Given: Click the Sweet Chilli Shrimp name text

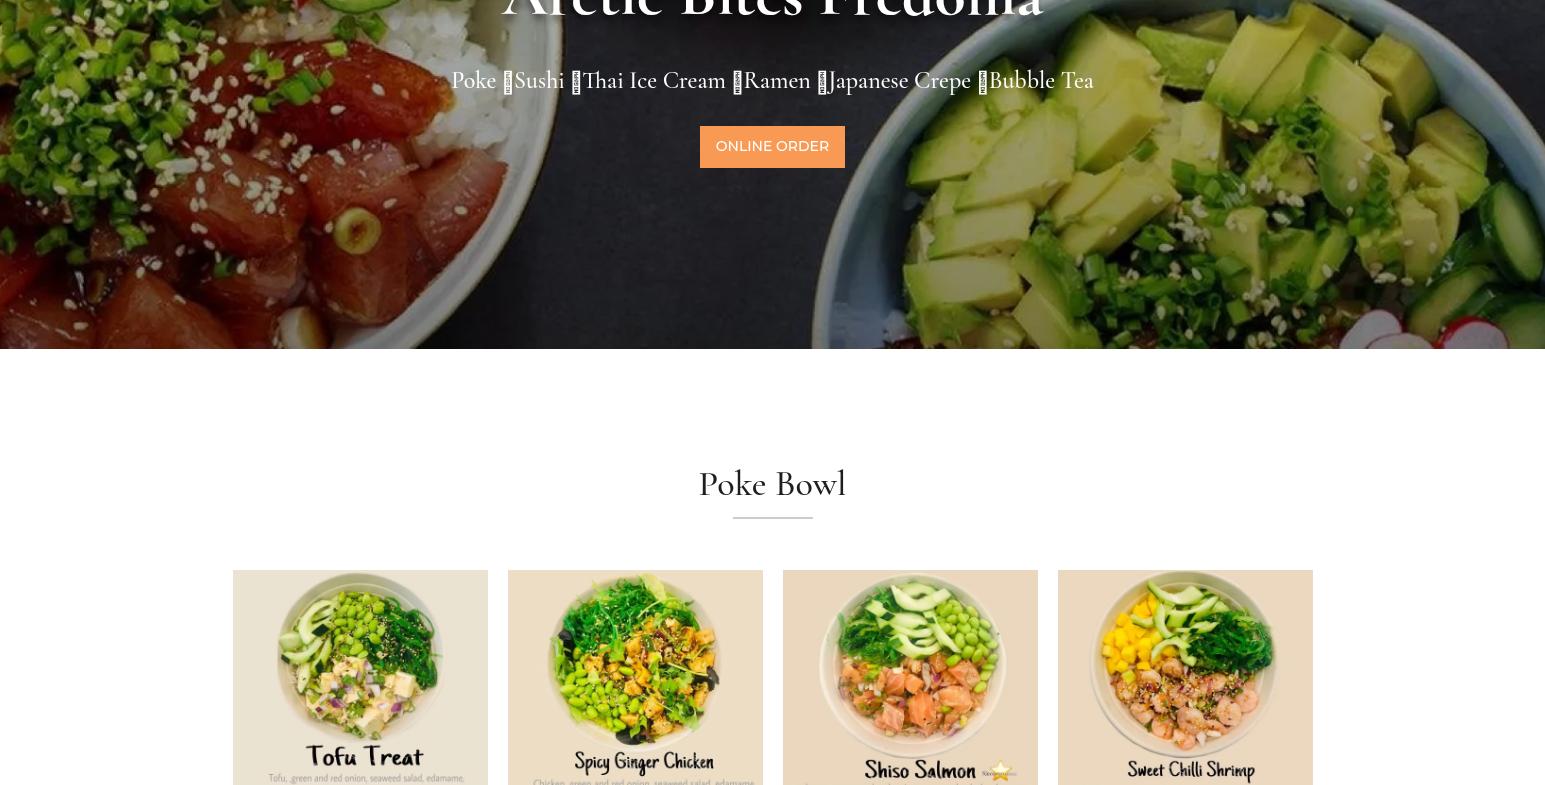Looking at the screenshot, I should [1190, 770].
